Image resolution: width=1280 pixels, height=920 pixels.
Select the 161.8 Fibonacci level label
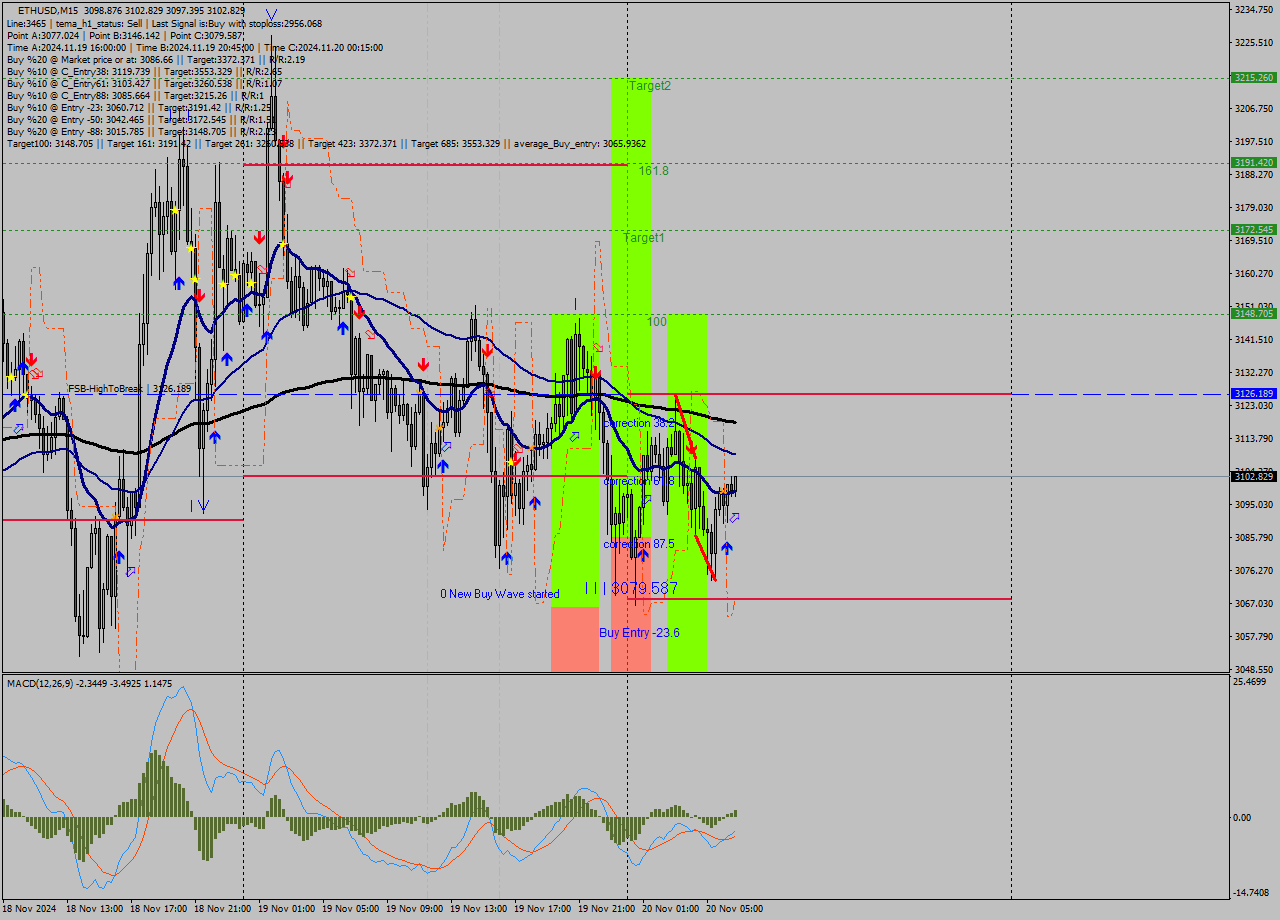(654, 171)
